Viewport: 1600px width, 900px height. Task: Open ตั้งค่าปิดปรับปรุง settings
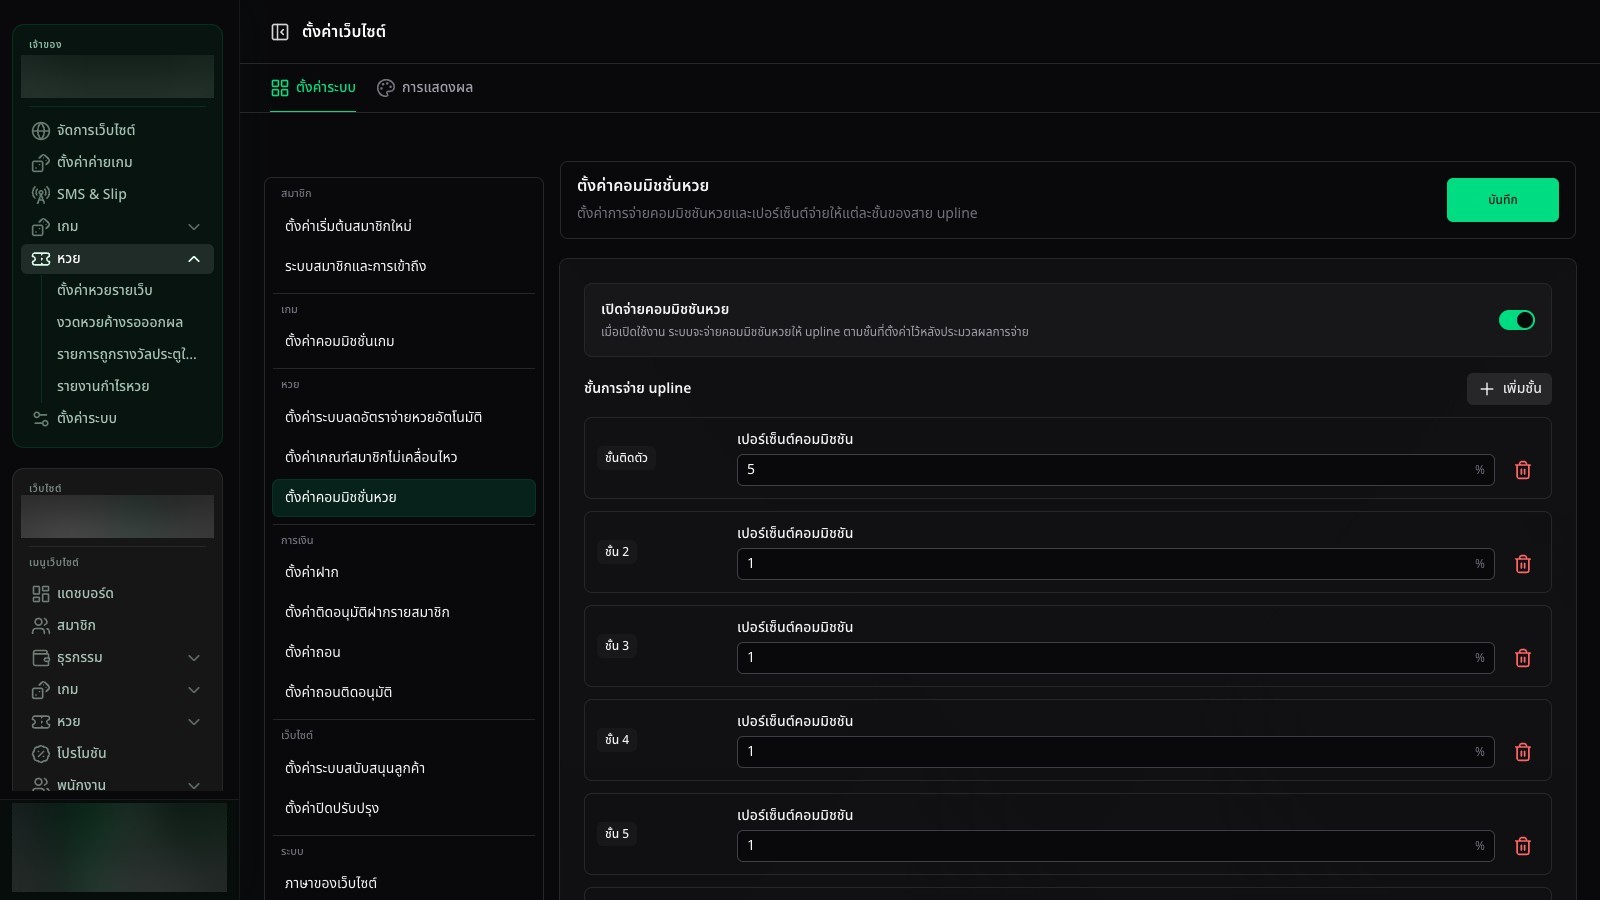coord(404,808)
